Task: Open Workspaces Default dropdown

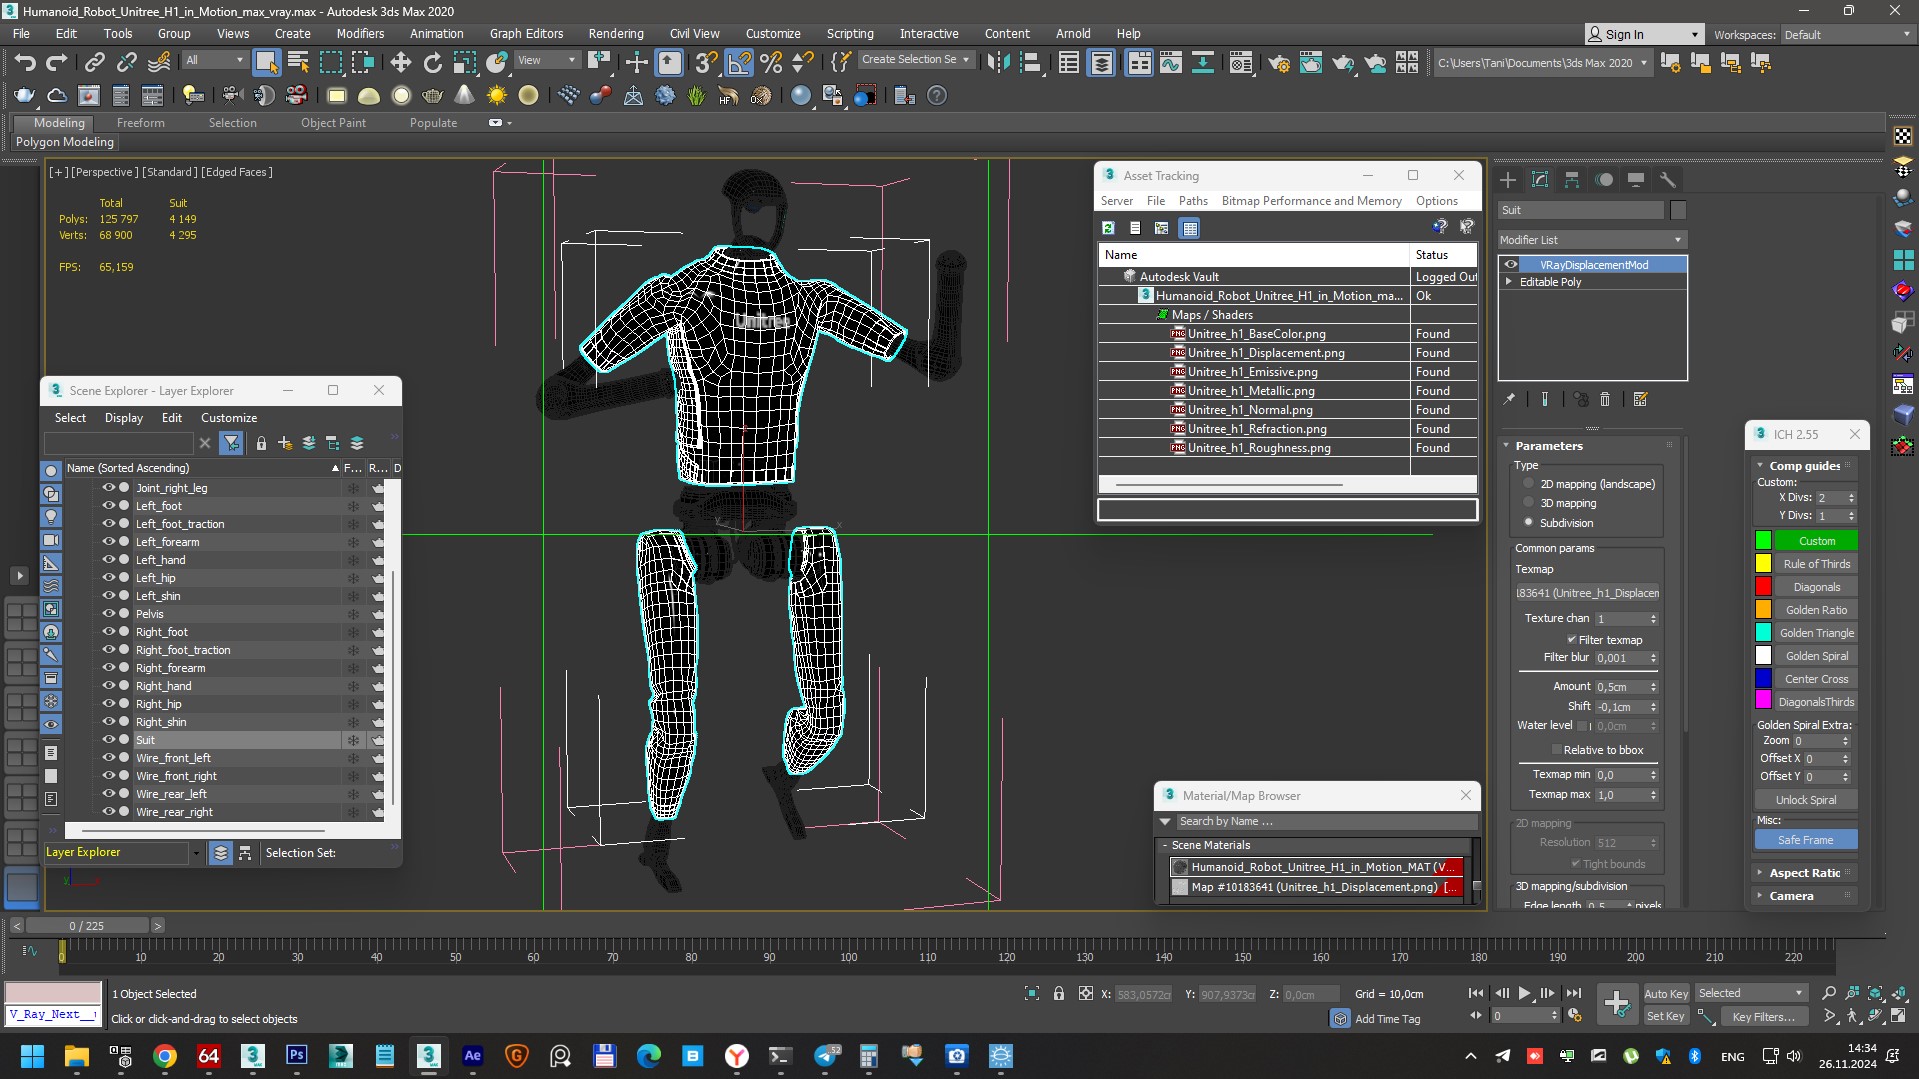Action: point(1846,34)
